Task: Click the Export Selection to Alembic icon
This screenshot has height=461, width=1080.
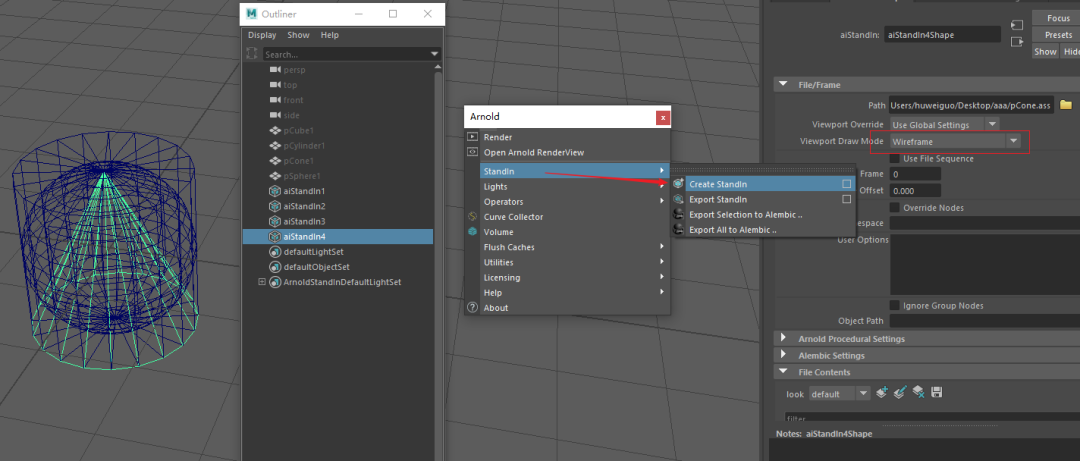Action: [678, 214]
